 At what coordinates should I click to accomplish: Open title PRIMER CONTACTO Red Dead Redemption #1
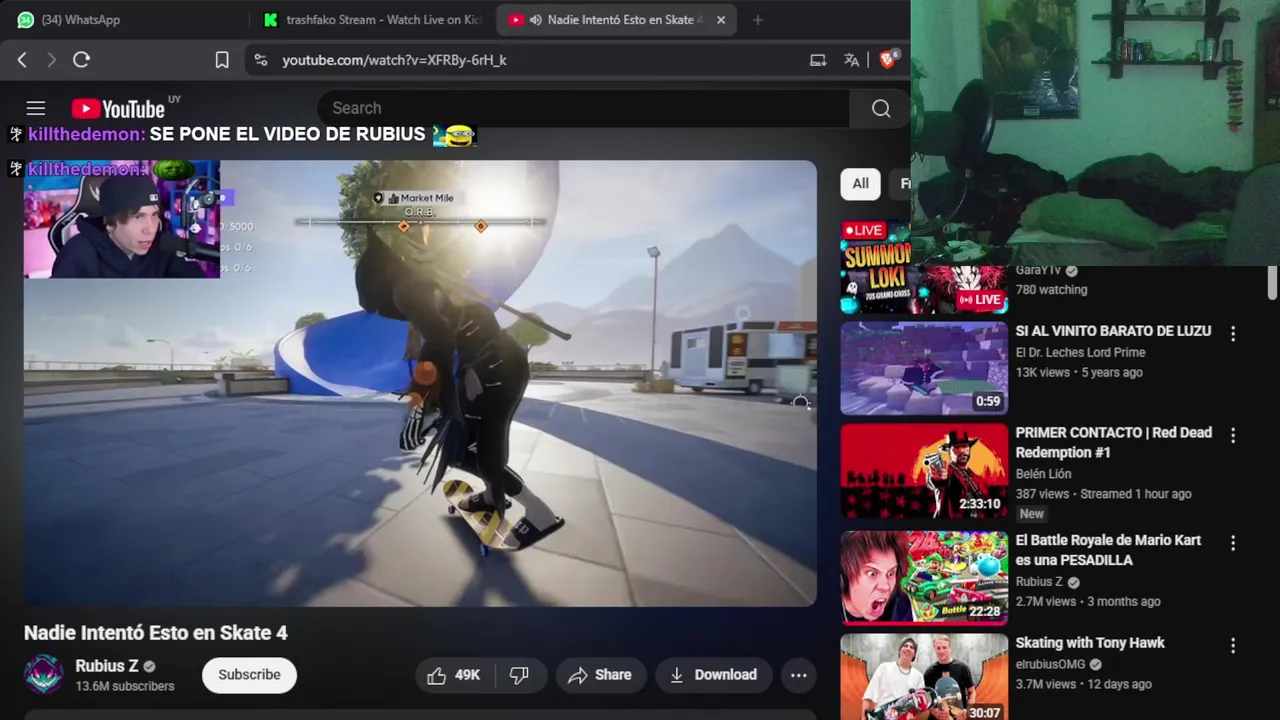tap(1113, 442)
